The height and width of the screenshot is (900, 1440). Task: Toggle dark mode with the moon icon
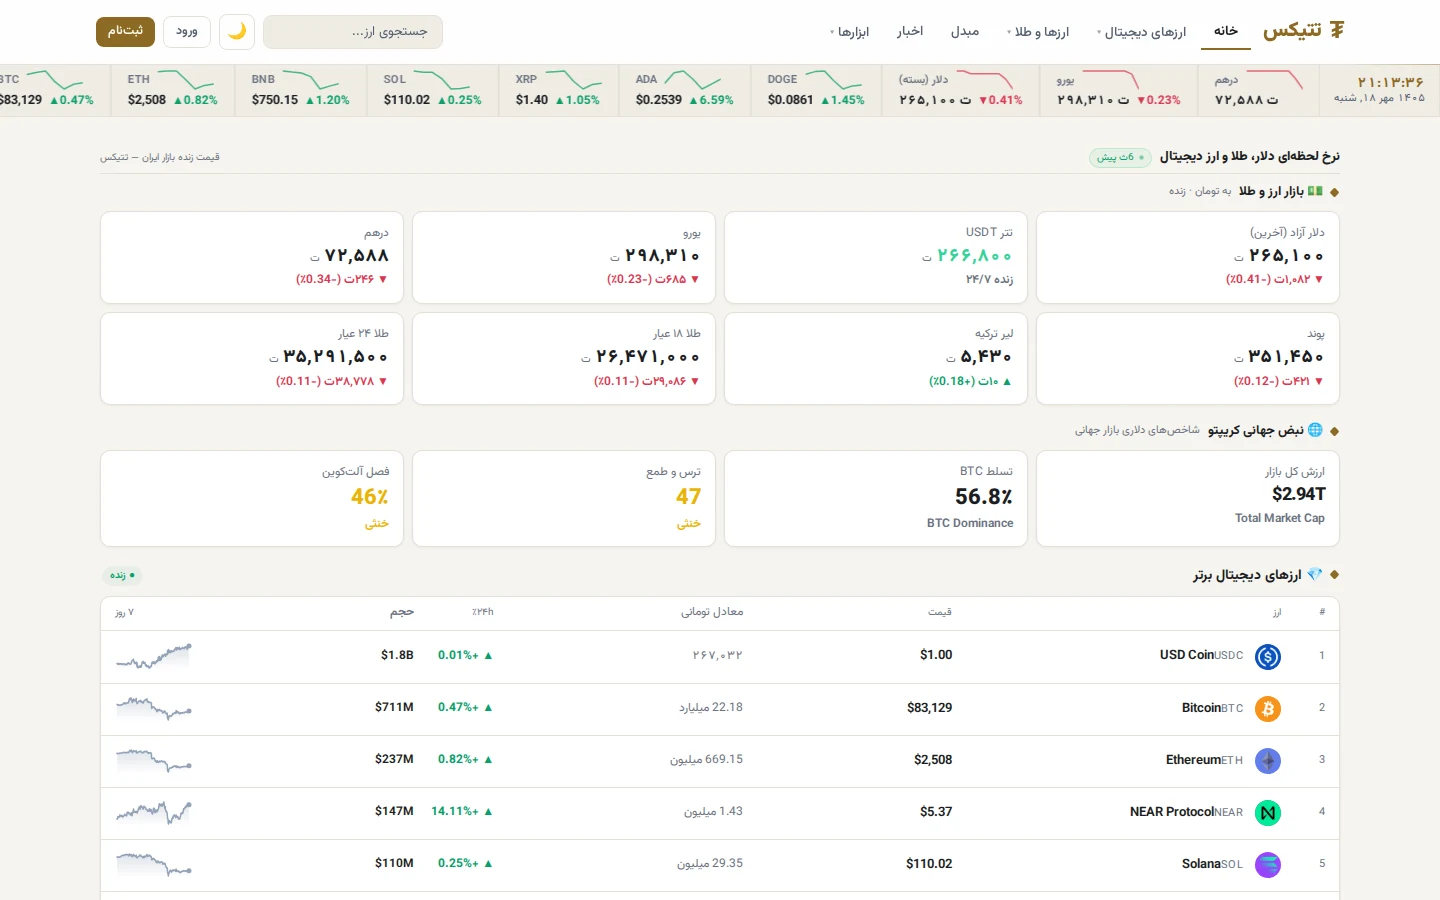point(237,32)
